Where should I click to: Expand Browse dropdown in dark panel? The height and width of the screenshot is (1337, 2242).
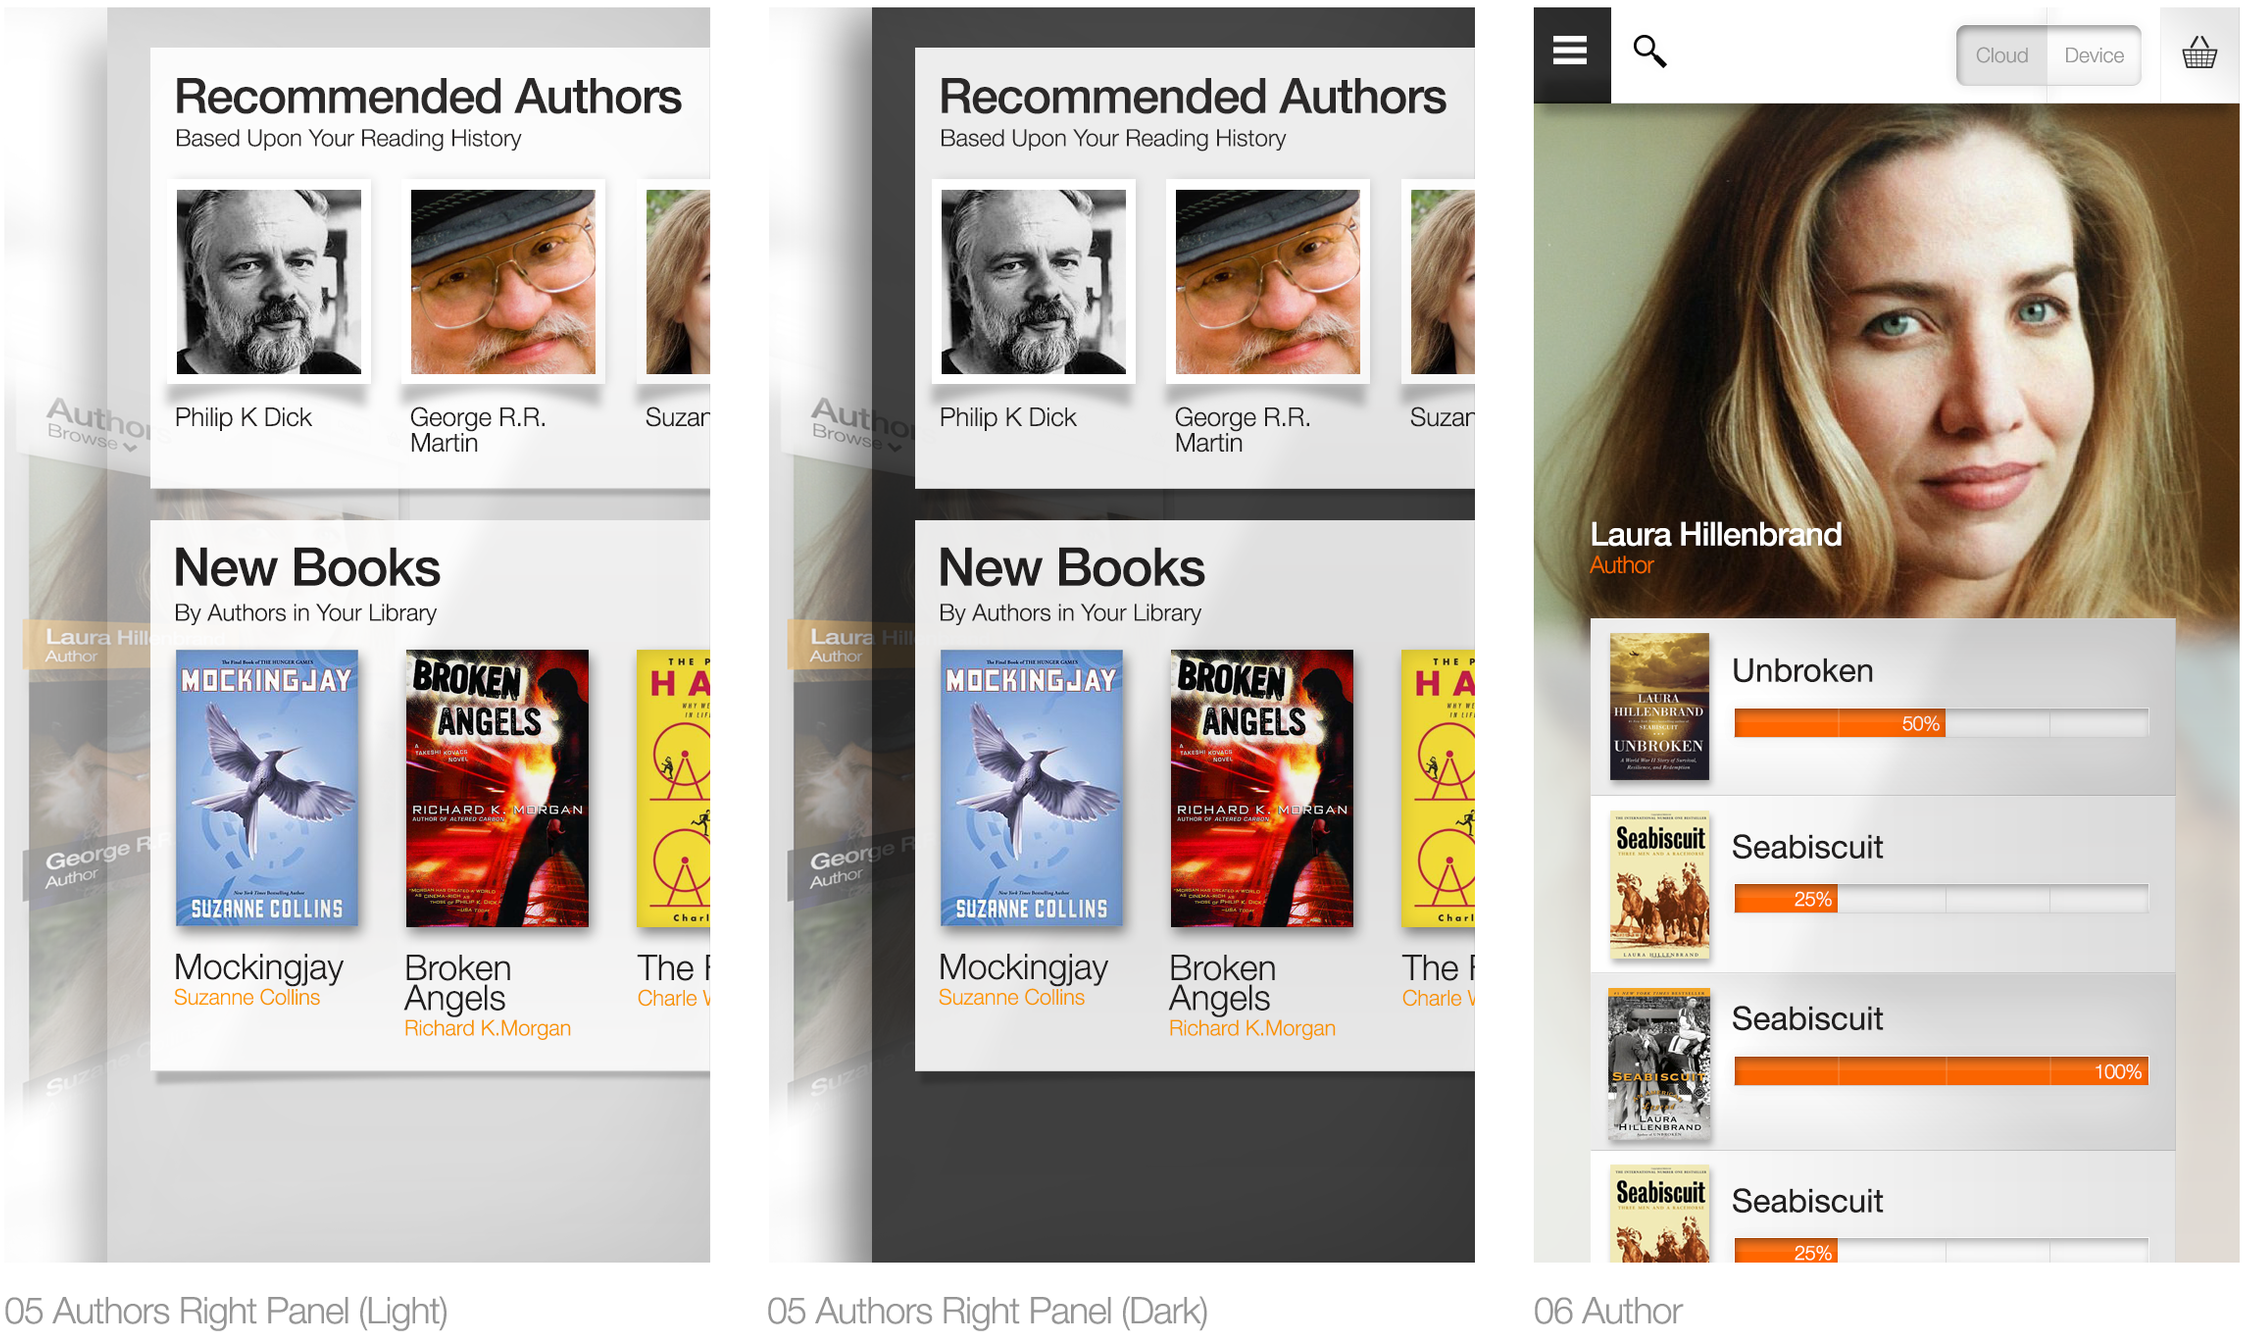[x=854, y=437]
